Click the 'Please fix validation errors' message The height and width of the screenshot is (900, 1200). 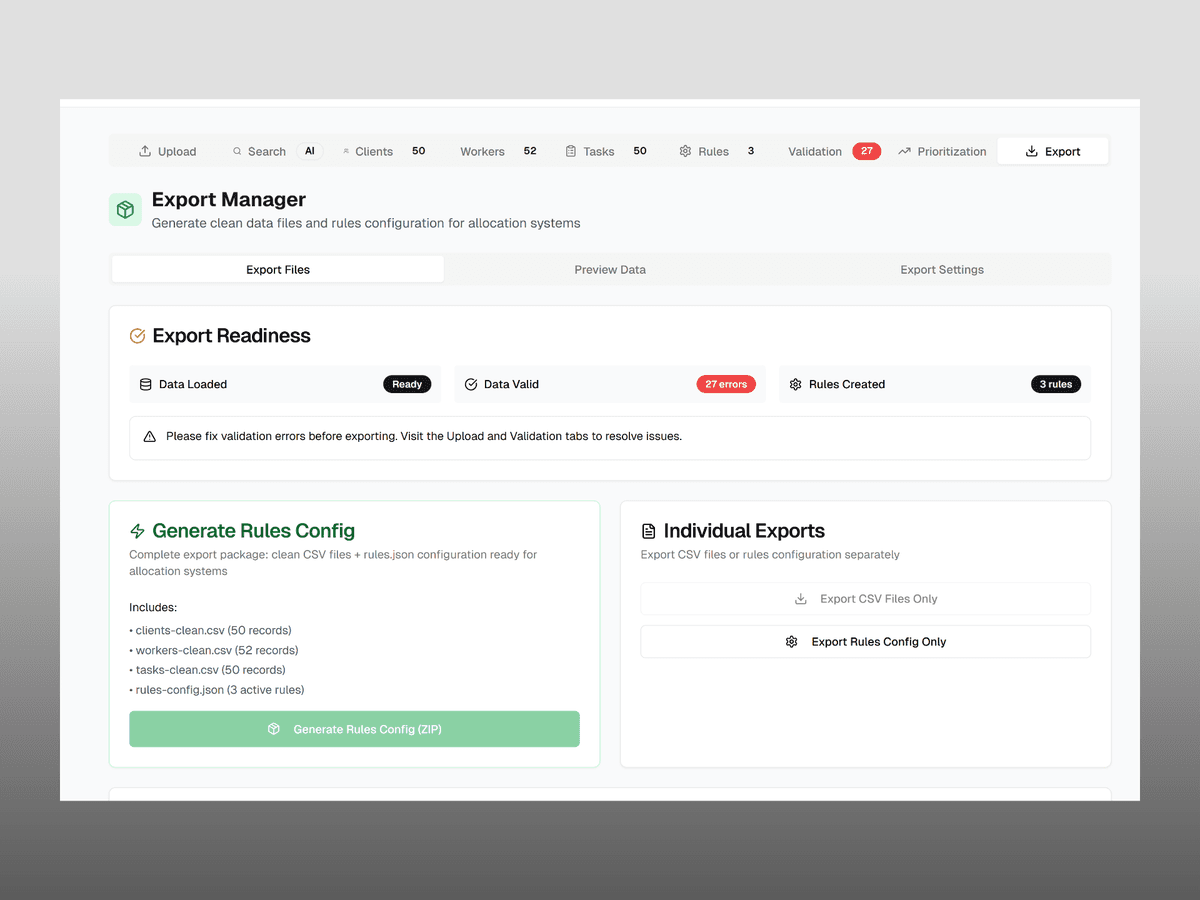(424, 437)
